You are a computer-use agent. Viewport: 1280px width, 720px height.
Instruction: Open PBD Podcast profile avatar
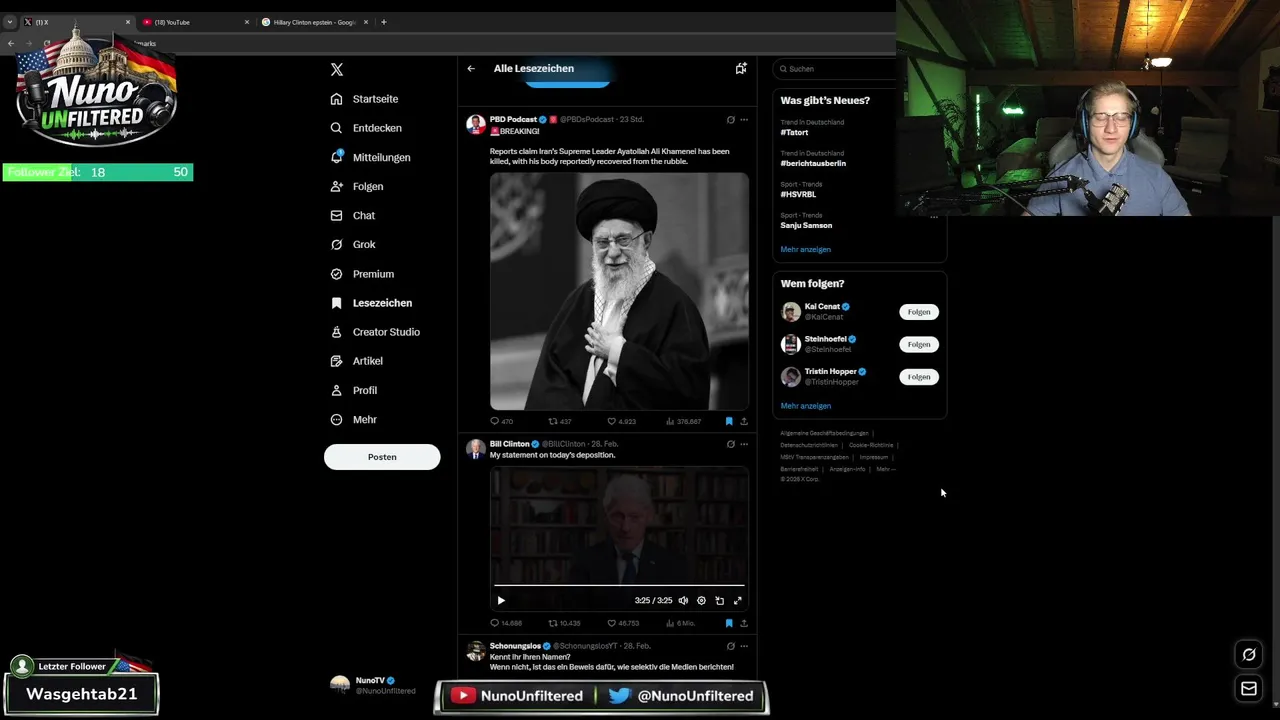click(x=476, y=124)
